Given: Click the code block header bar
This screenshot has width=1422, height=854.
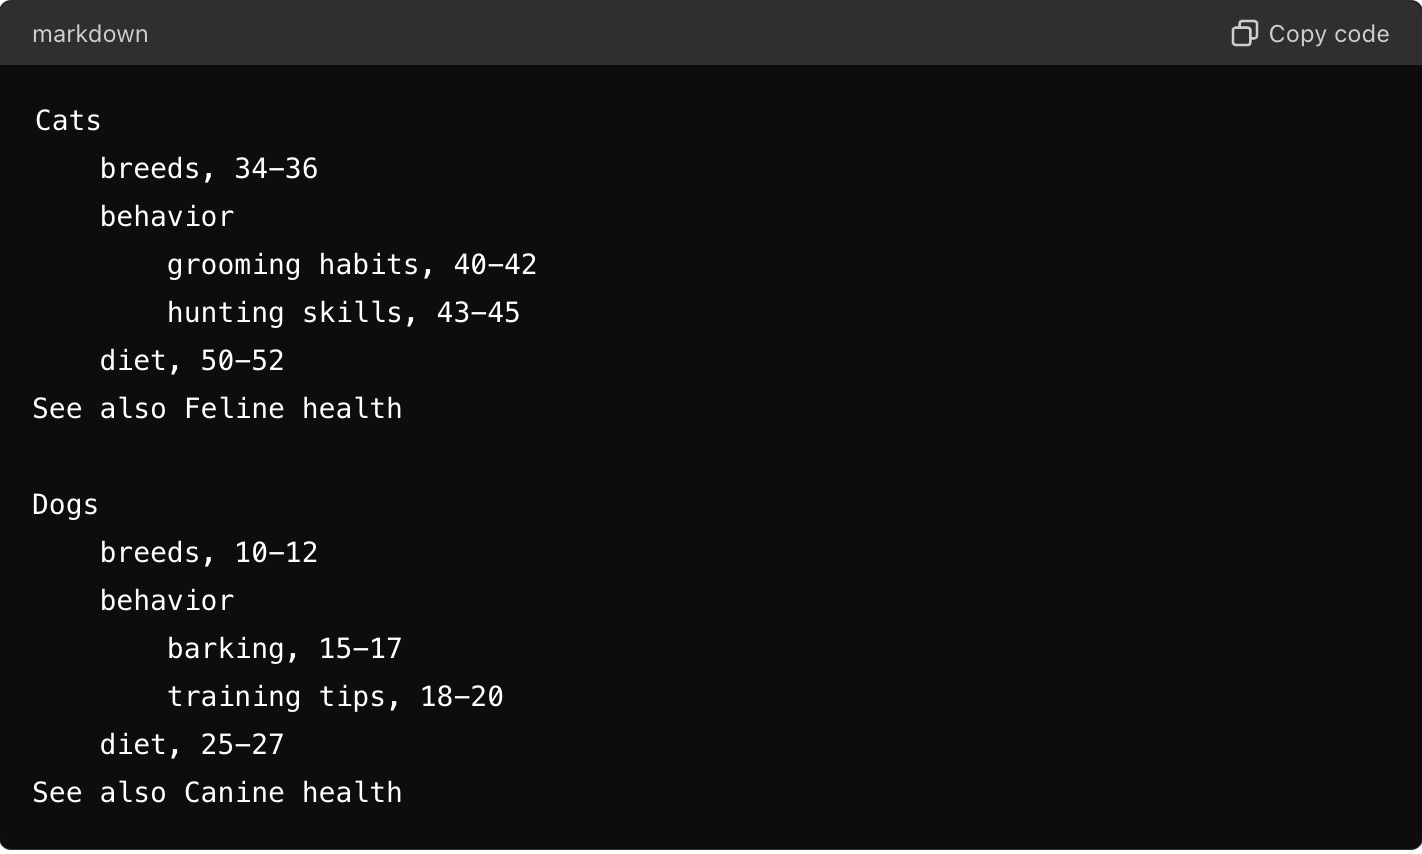Looking at the screenshot, I should tap(700, 33).
